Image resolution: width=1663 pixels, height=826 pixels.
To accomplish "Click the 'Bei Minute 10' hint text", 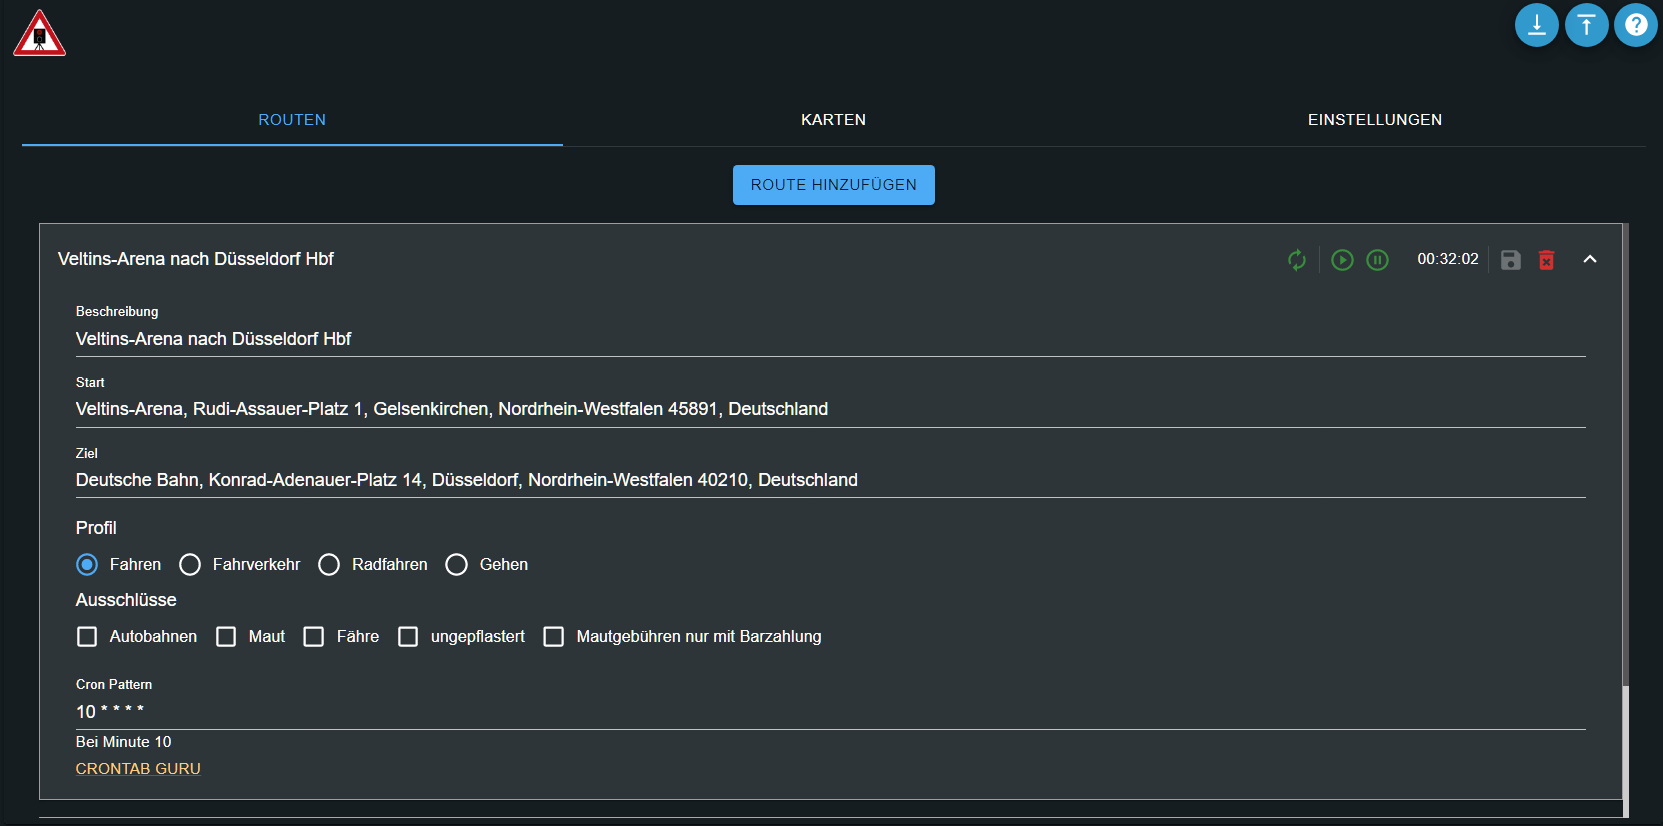I will pos(124,742).
